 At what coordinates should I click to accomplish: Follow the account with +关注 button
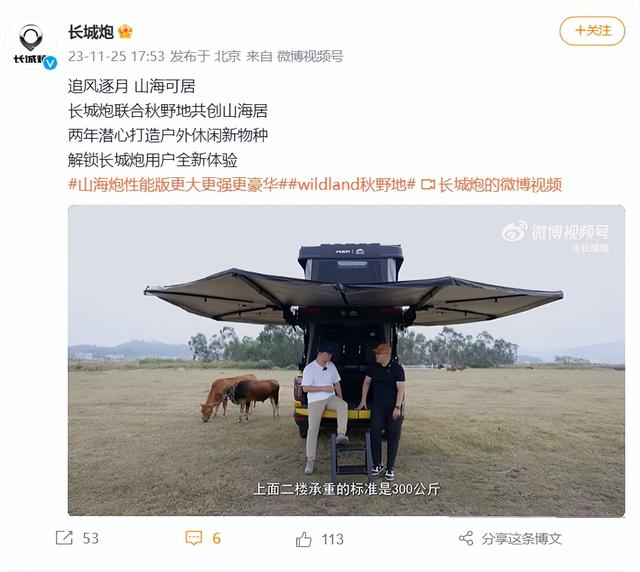(x=592, y=31)
